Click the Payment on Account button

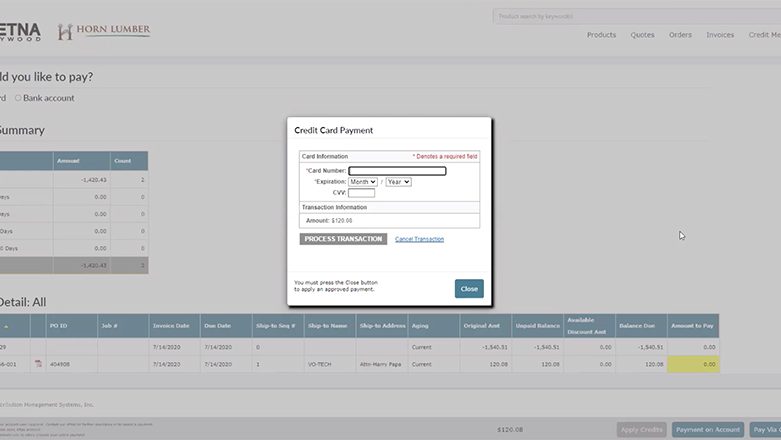[707, 429]
